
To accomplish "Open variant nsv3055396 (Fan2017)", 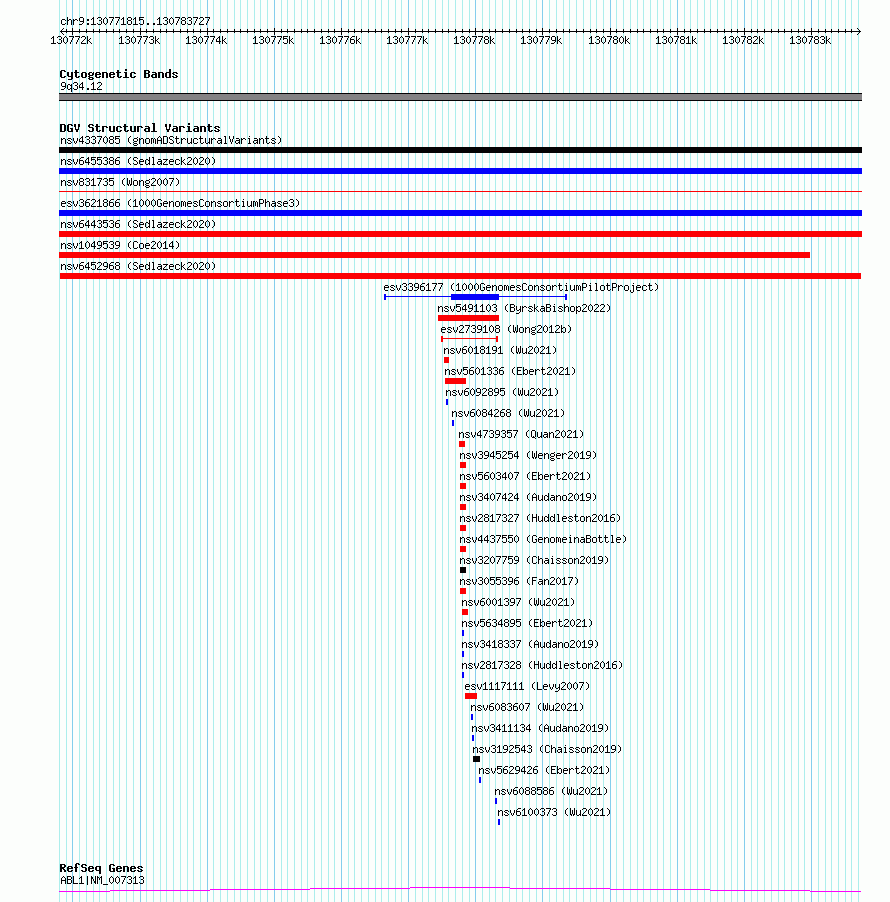I will [519, 581].
